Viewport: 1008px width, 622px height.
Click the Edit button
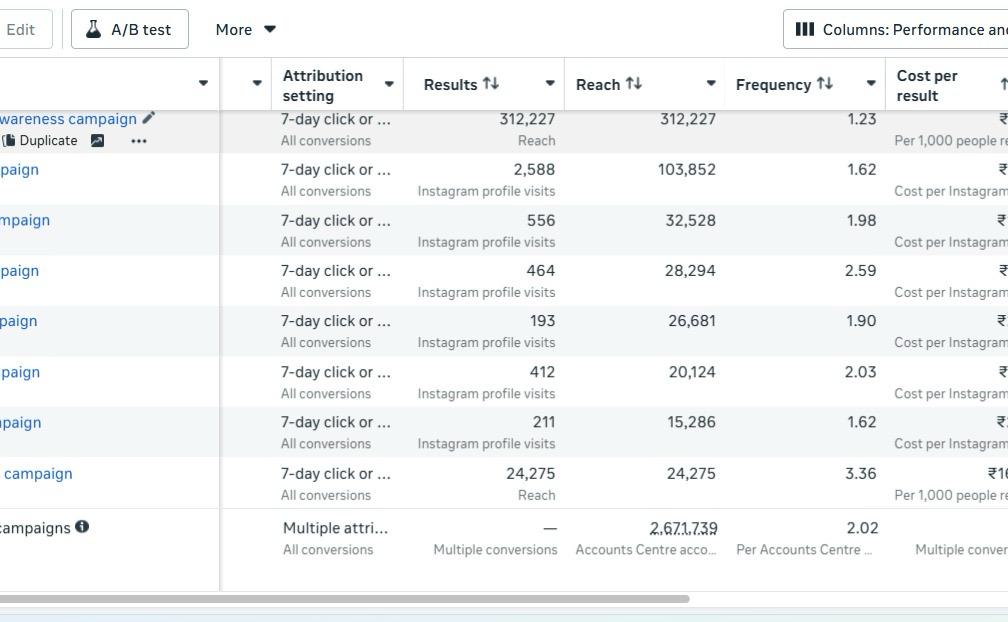tap(21, 30)
